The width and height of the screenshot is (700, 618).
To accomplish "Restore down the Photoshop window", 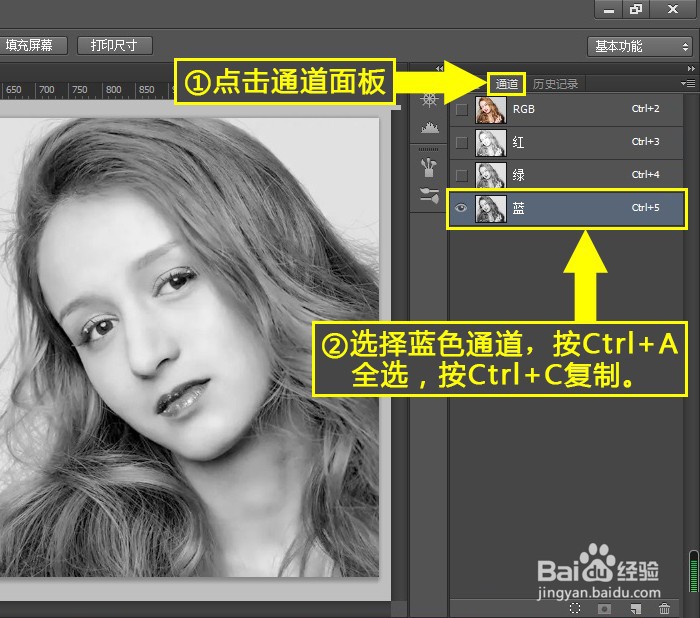I will click(636, 9).
